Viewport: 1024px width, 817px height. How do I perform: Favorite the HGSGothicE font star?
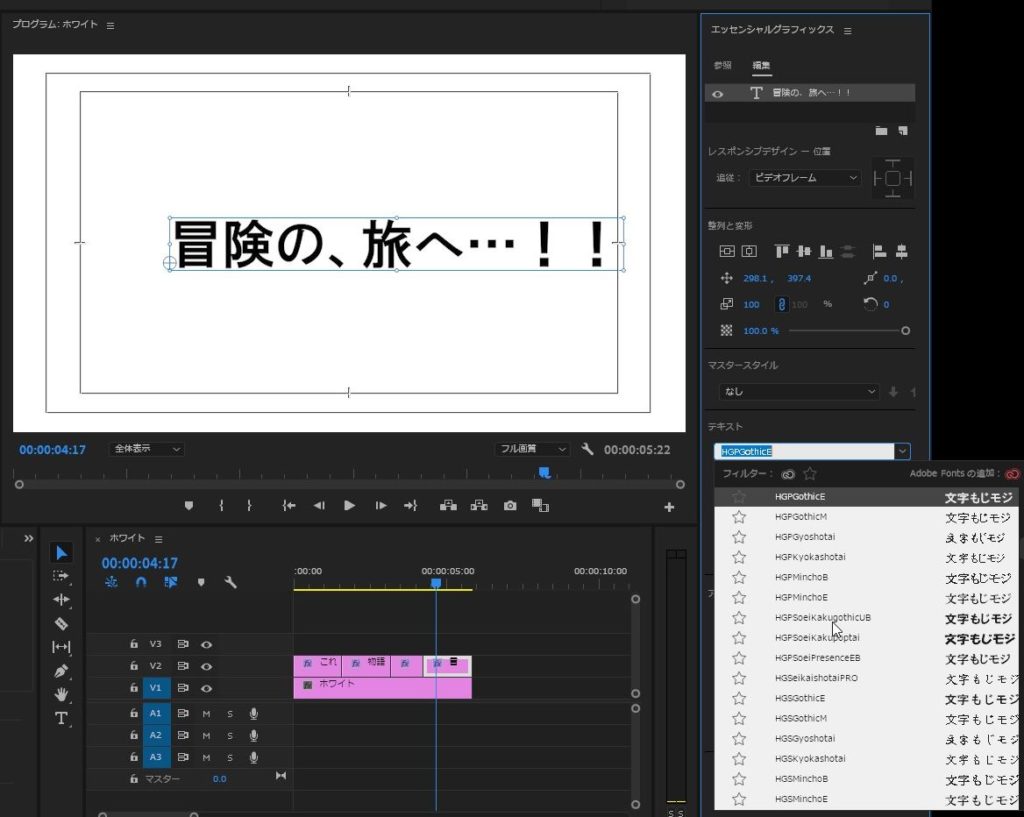point(739,698)
